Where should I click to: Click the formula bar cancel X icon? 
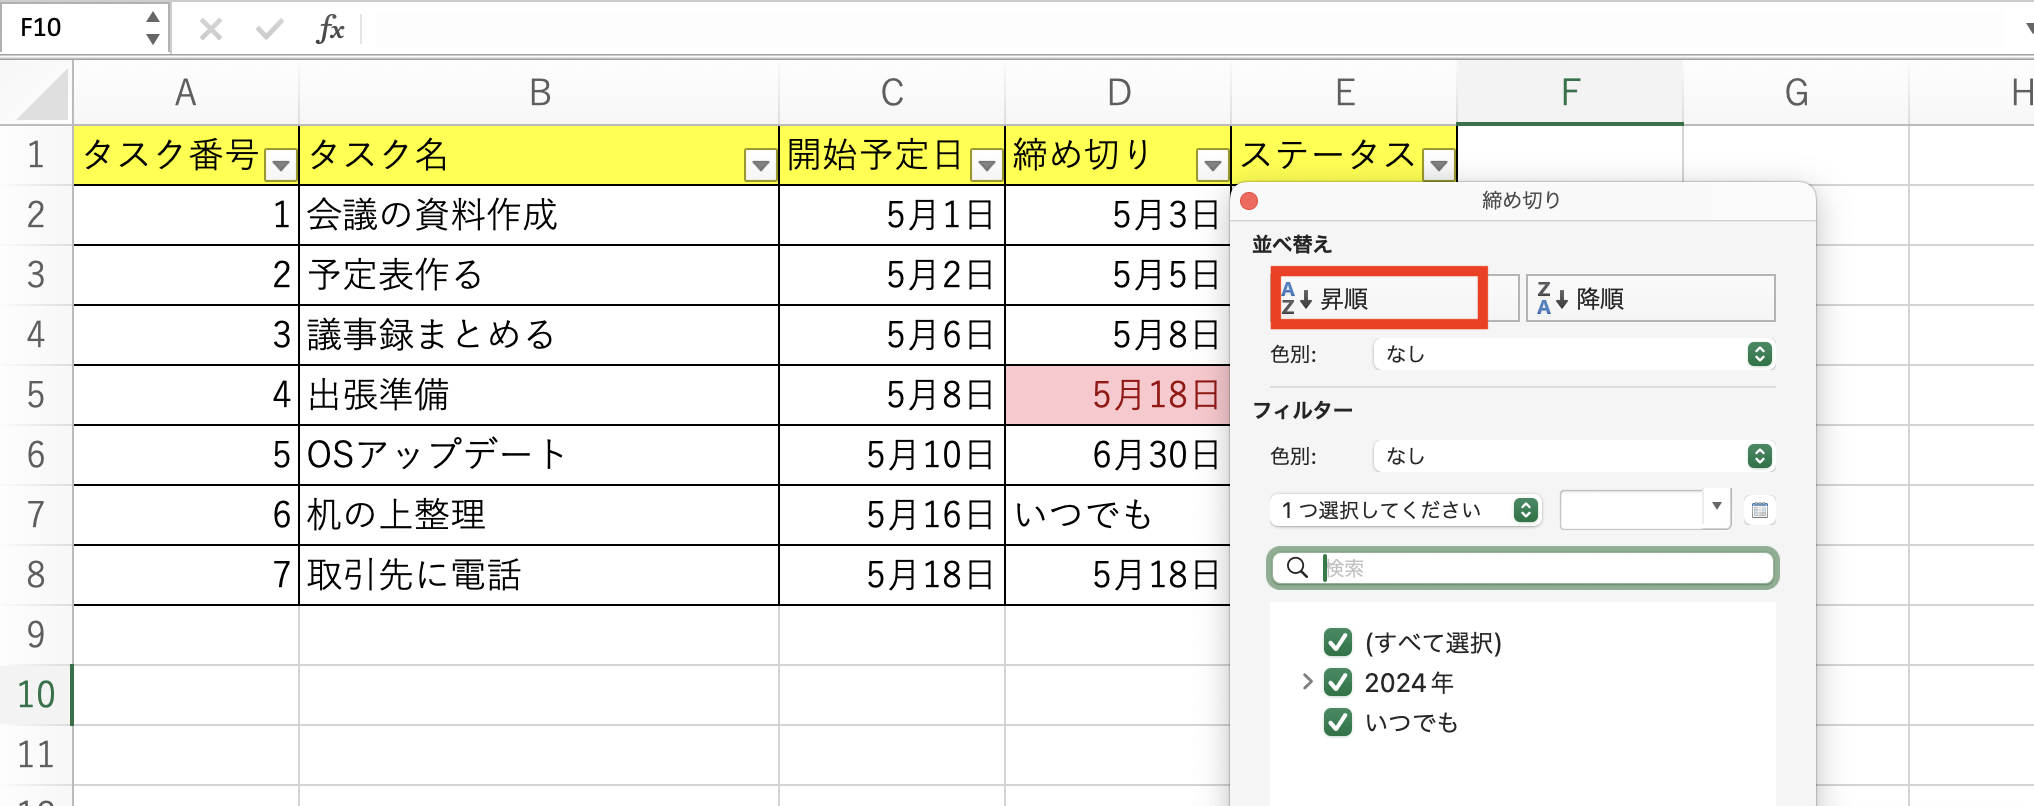210,29
